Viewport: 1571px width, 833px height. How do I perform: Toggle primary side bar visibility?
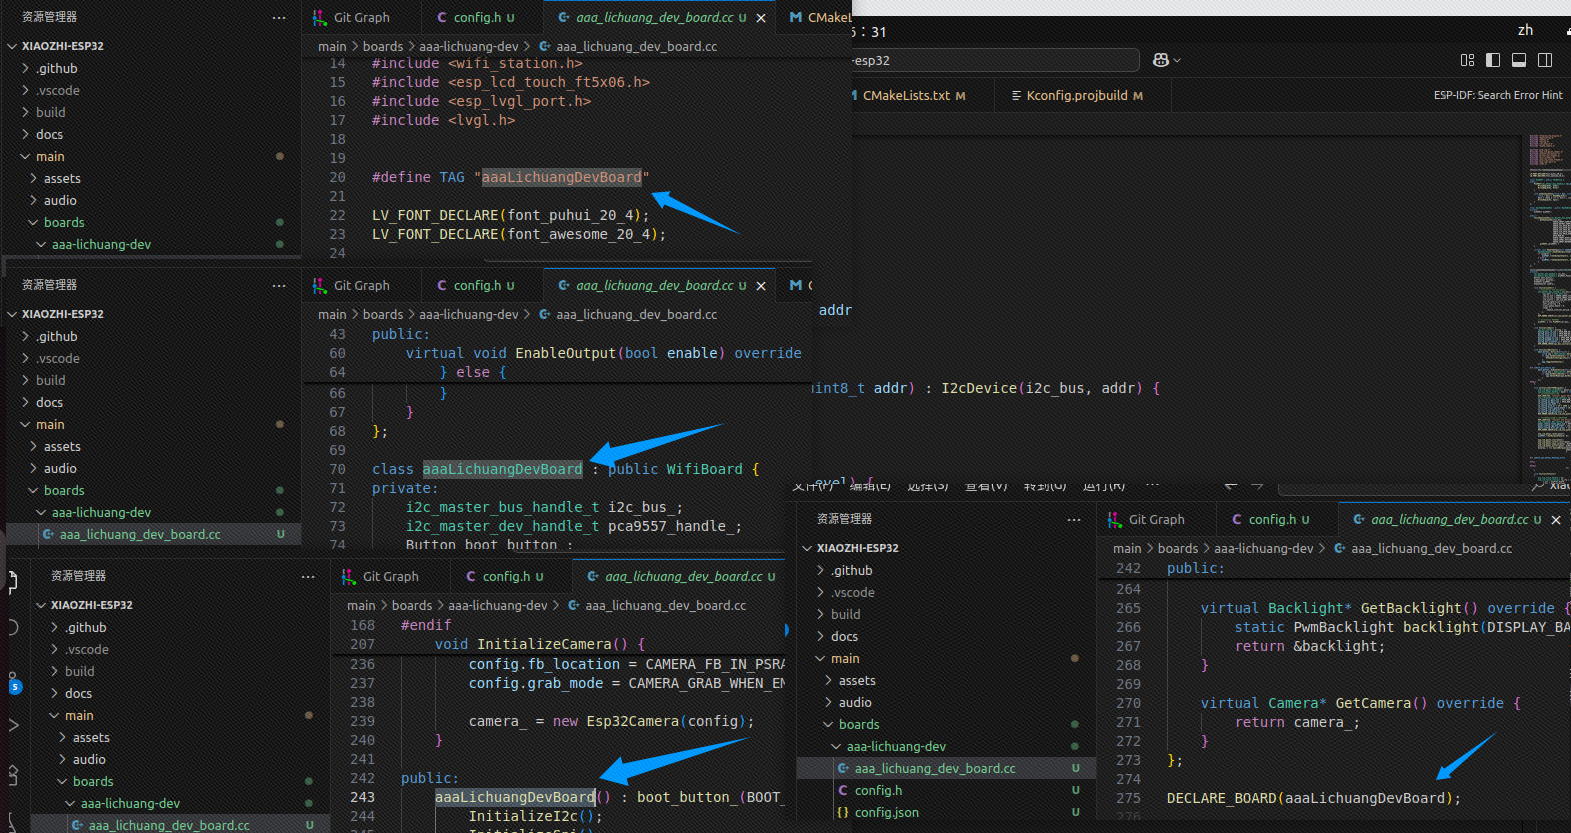pyautogui.click(x=1493, y=60)
